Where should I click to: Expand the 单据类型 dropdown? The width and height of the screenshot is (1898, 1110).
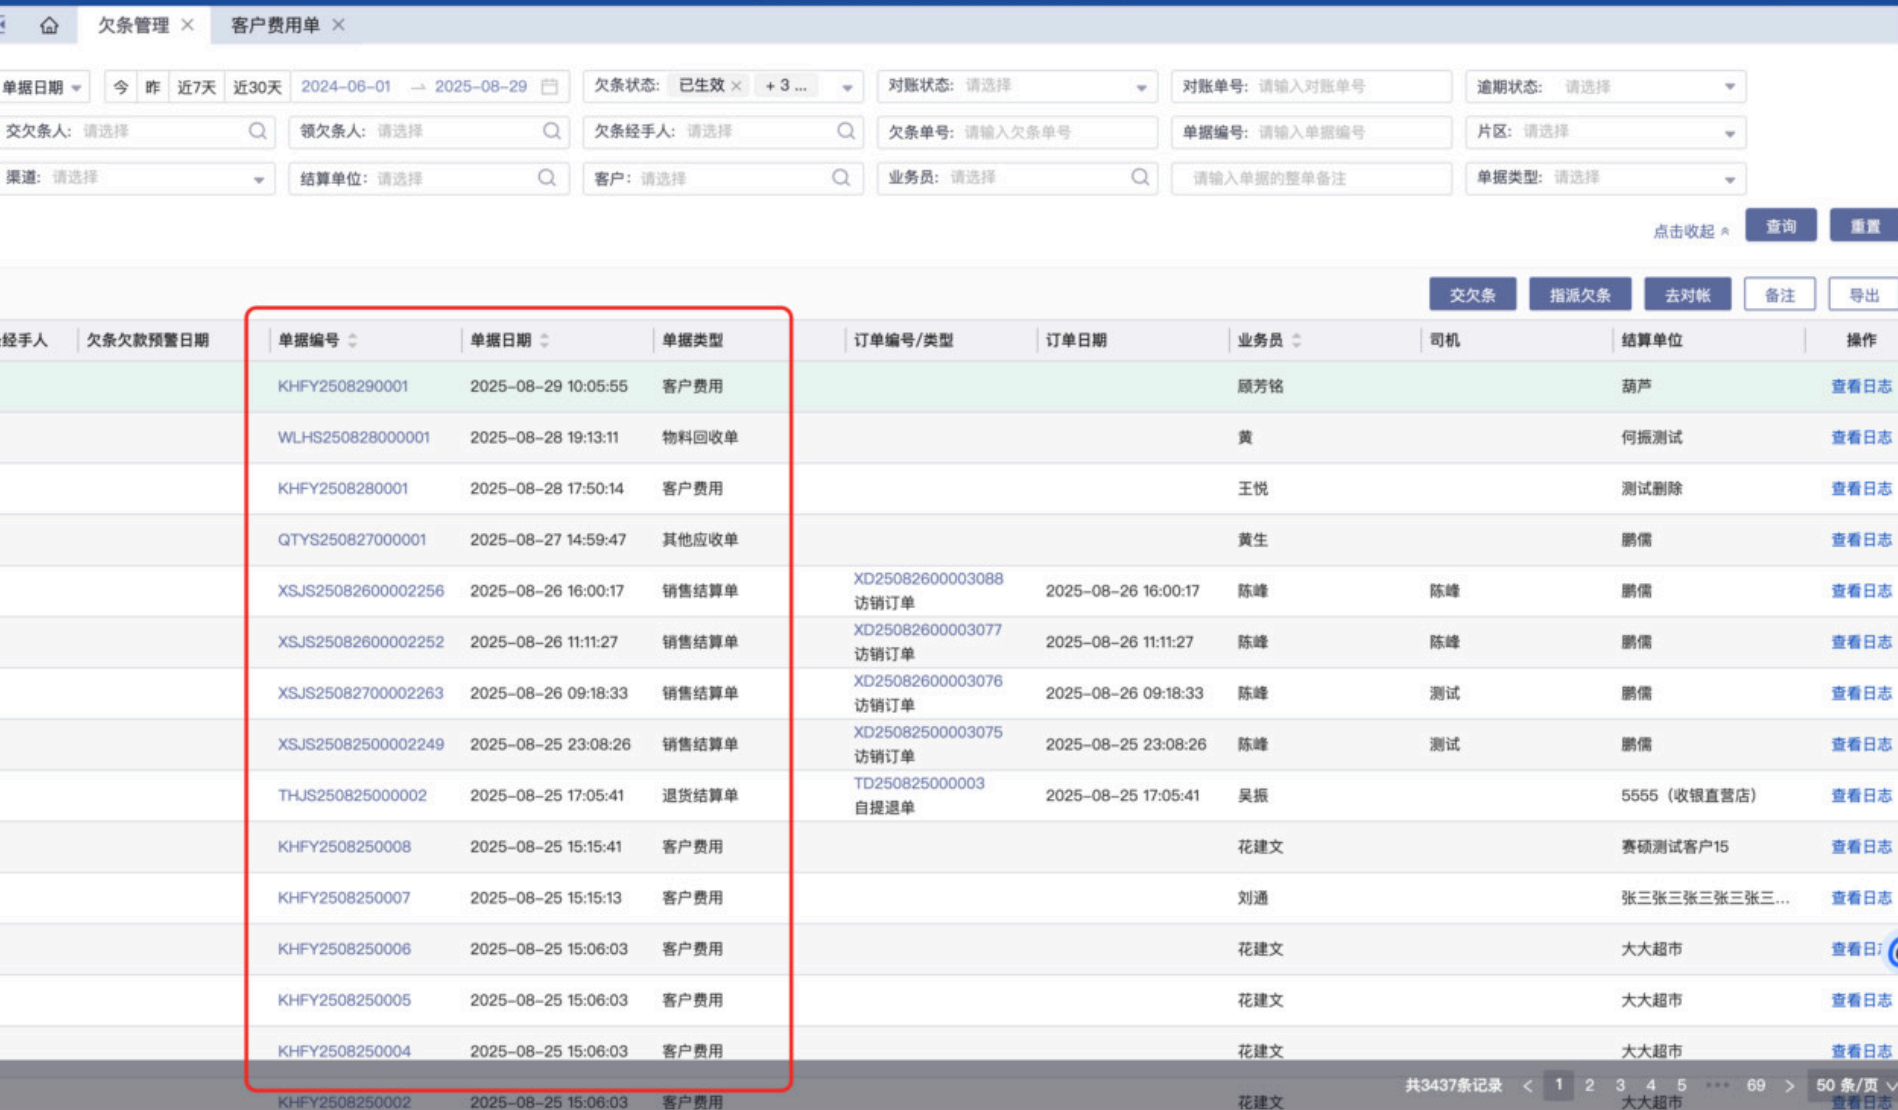pyautogui.click(x=1729, y=179)
